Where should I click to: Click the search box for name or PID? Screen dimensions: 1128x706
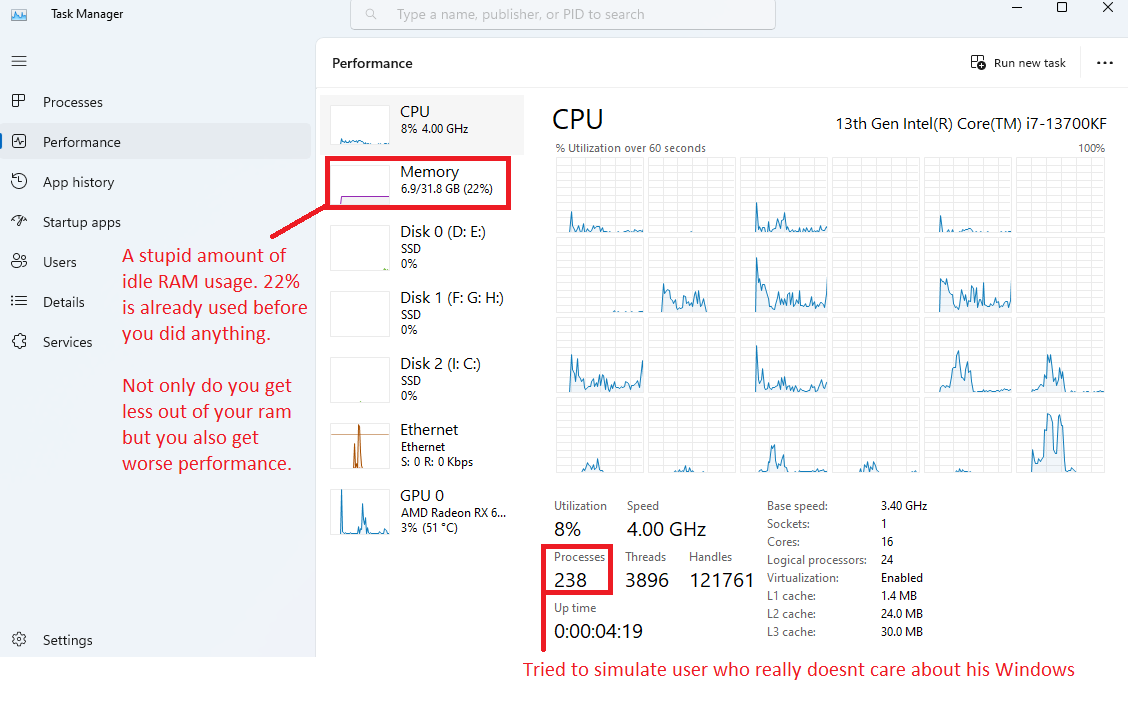pos(563,15)
